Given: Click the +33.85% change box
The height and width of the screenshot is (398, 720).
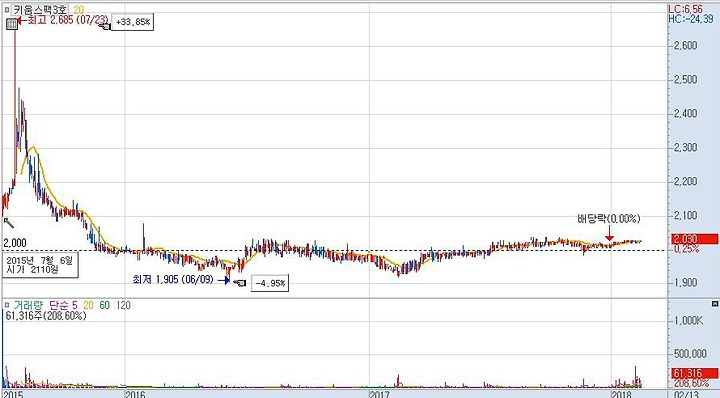Looking at the screenshot, I should coord(133,22).
